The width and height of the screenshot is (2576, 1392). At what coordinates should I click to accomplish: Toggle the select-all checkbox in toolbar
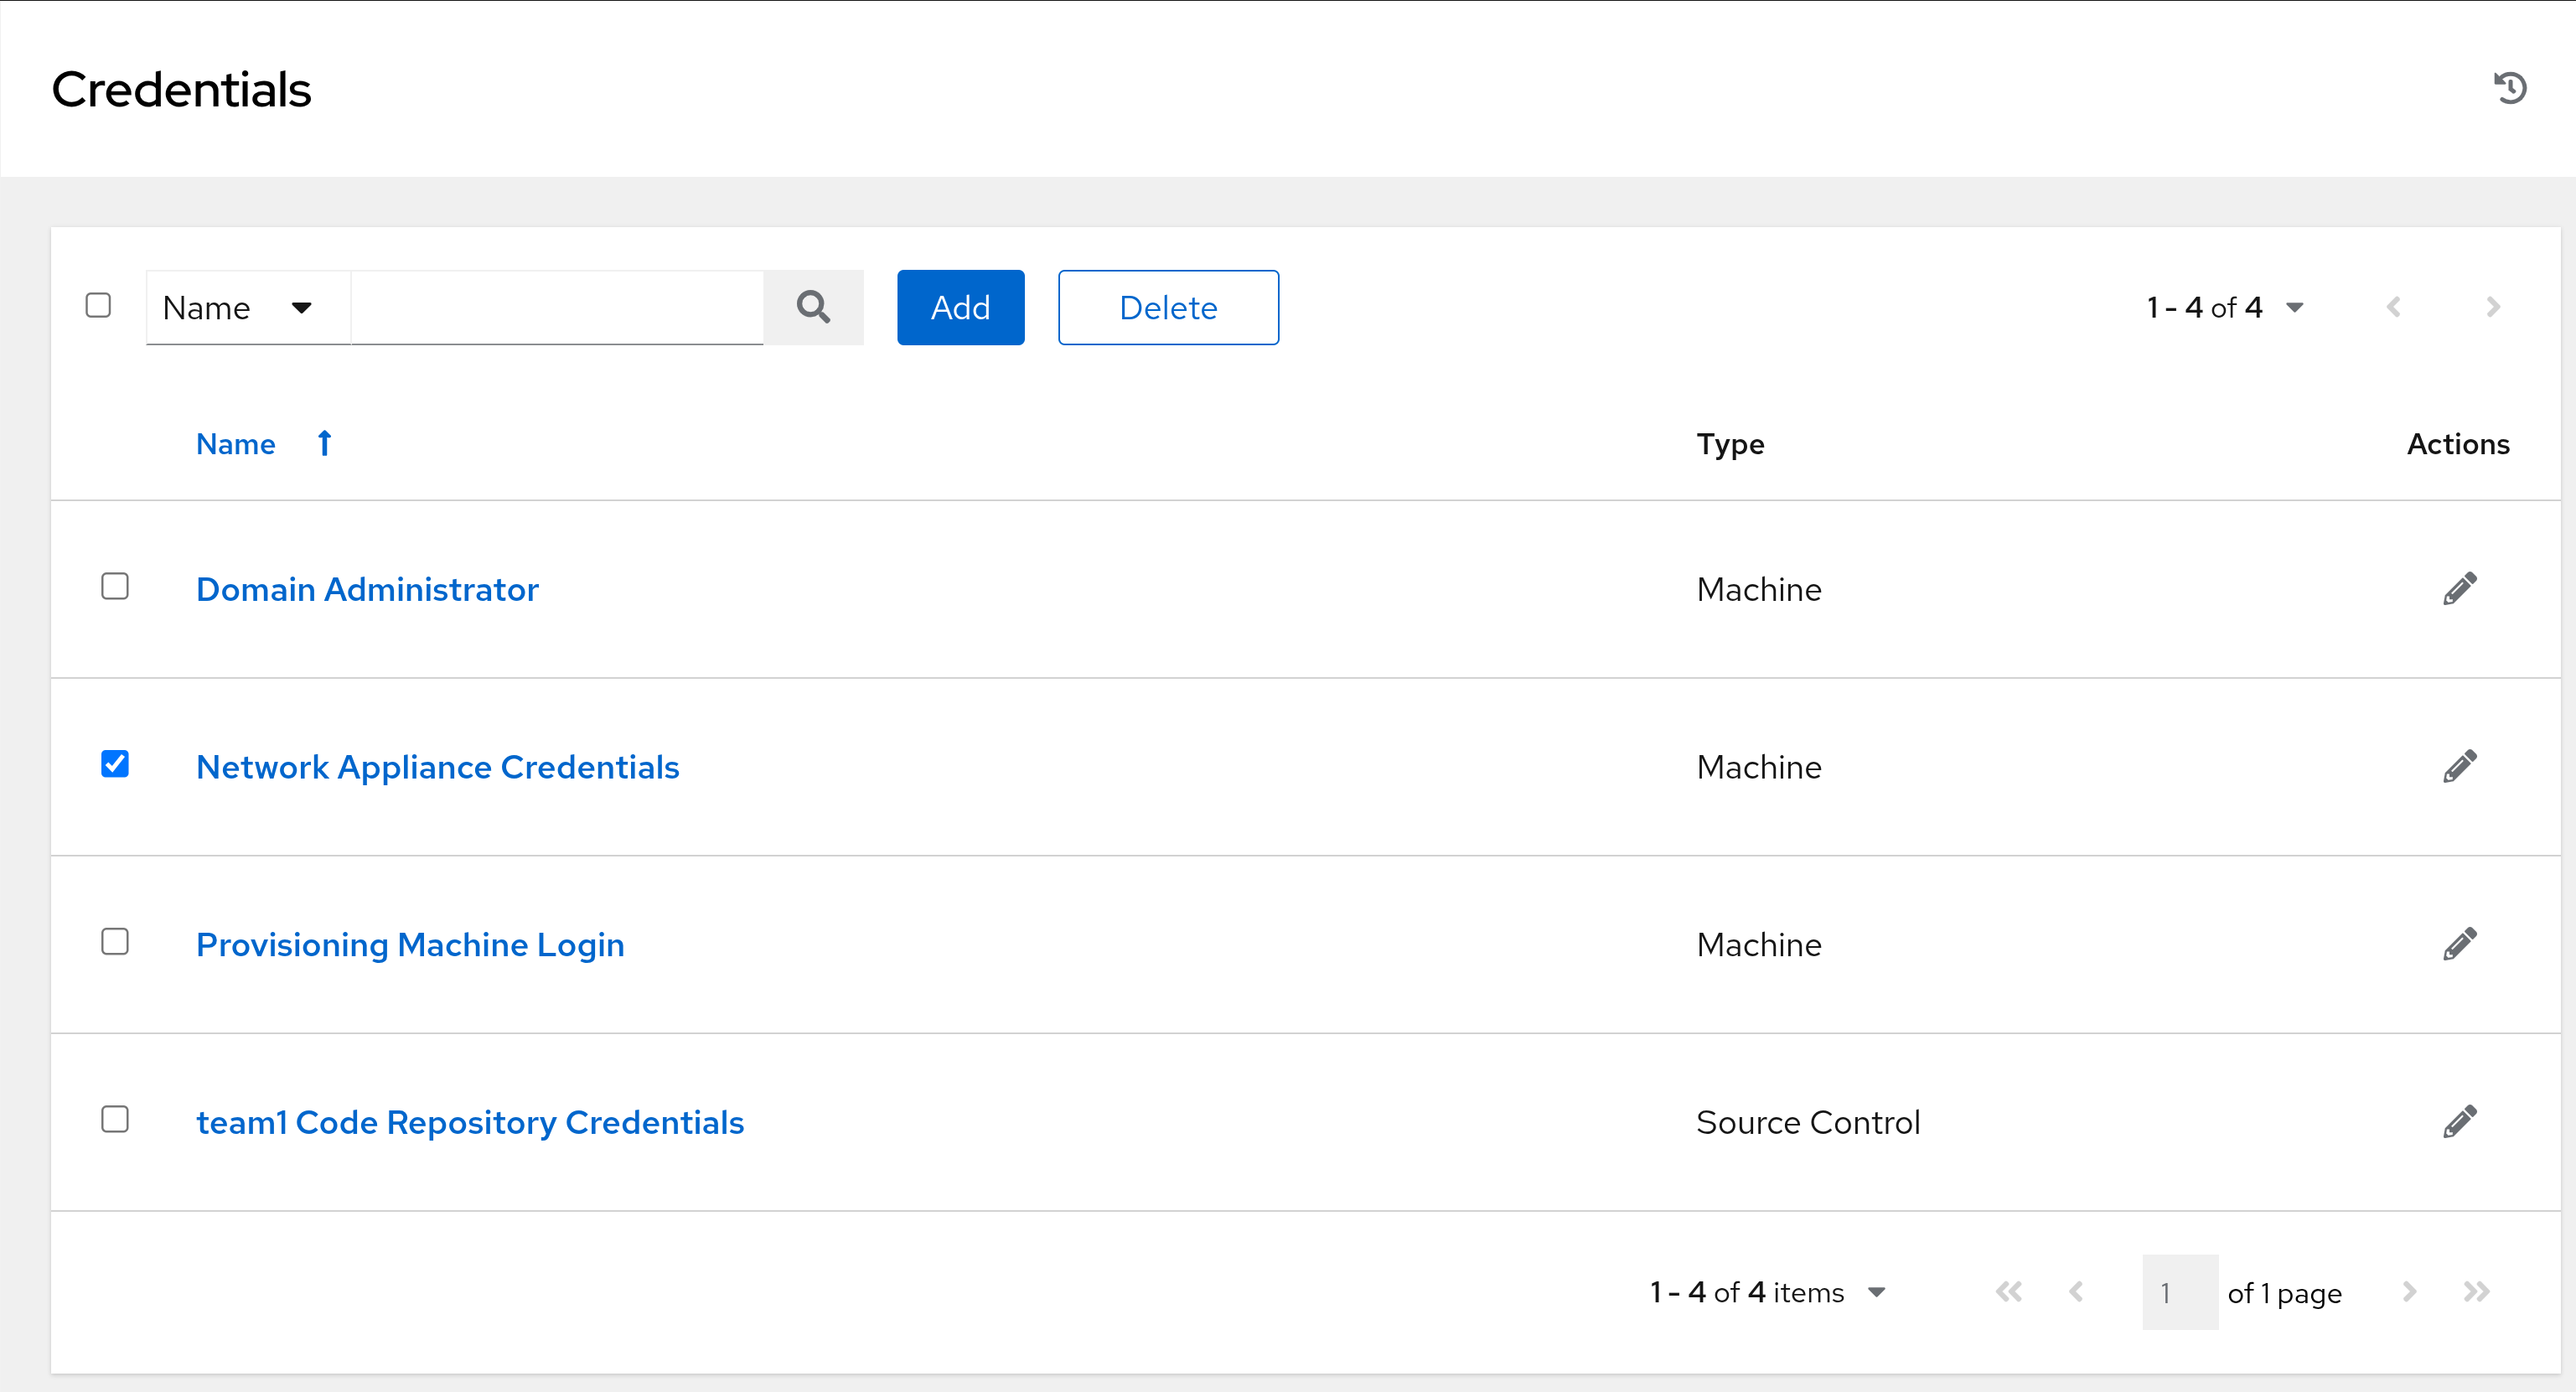(x=98, y=305)
